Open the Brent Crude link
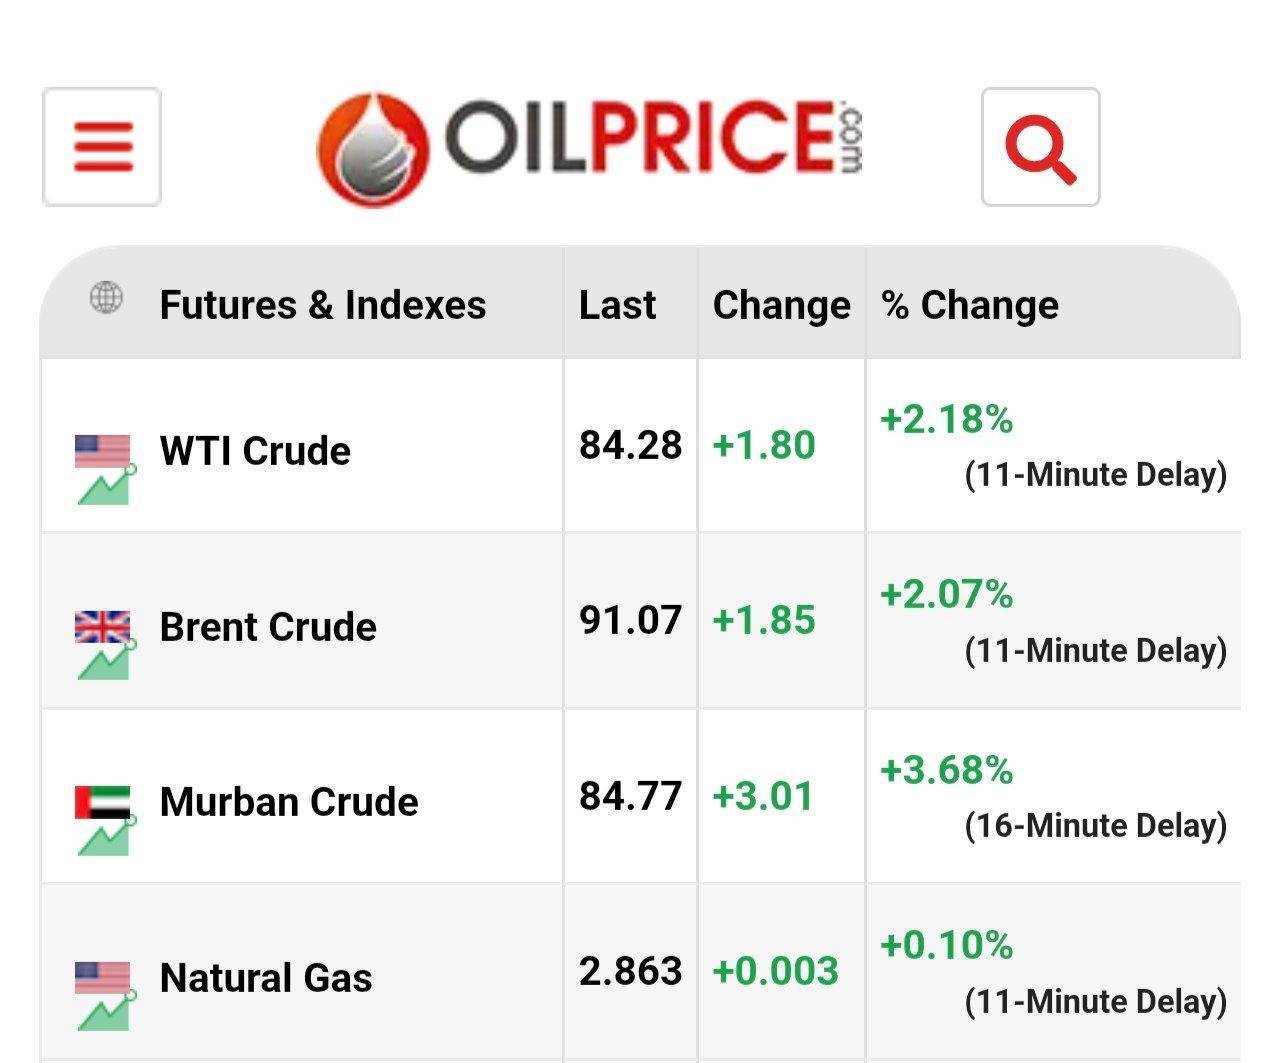The height and width of the screenshot is (1063, 1280). 268,627
